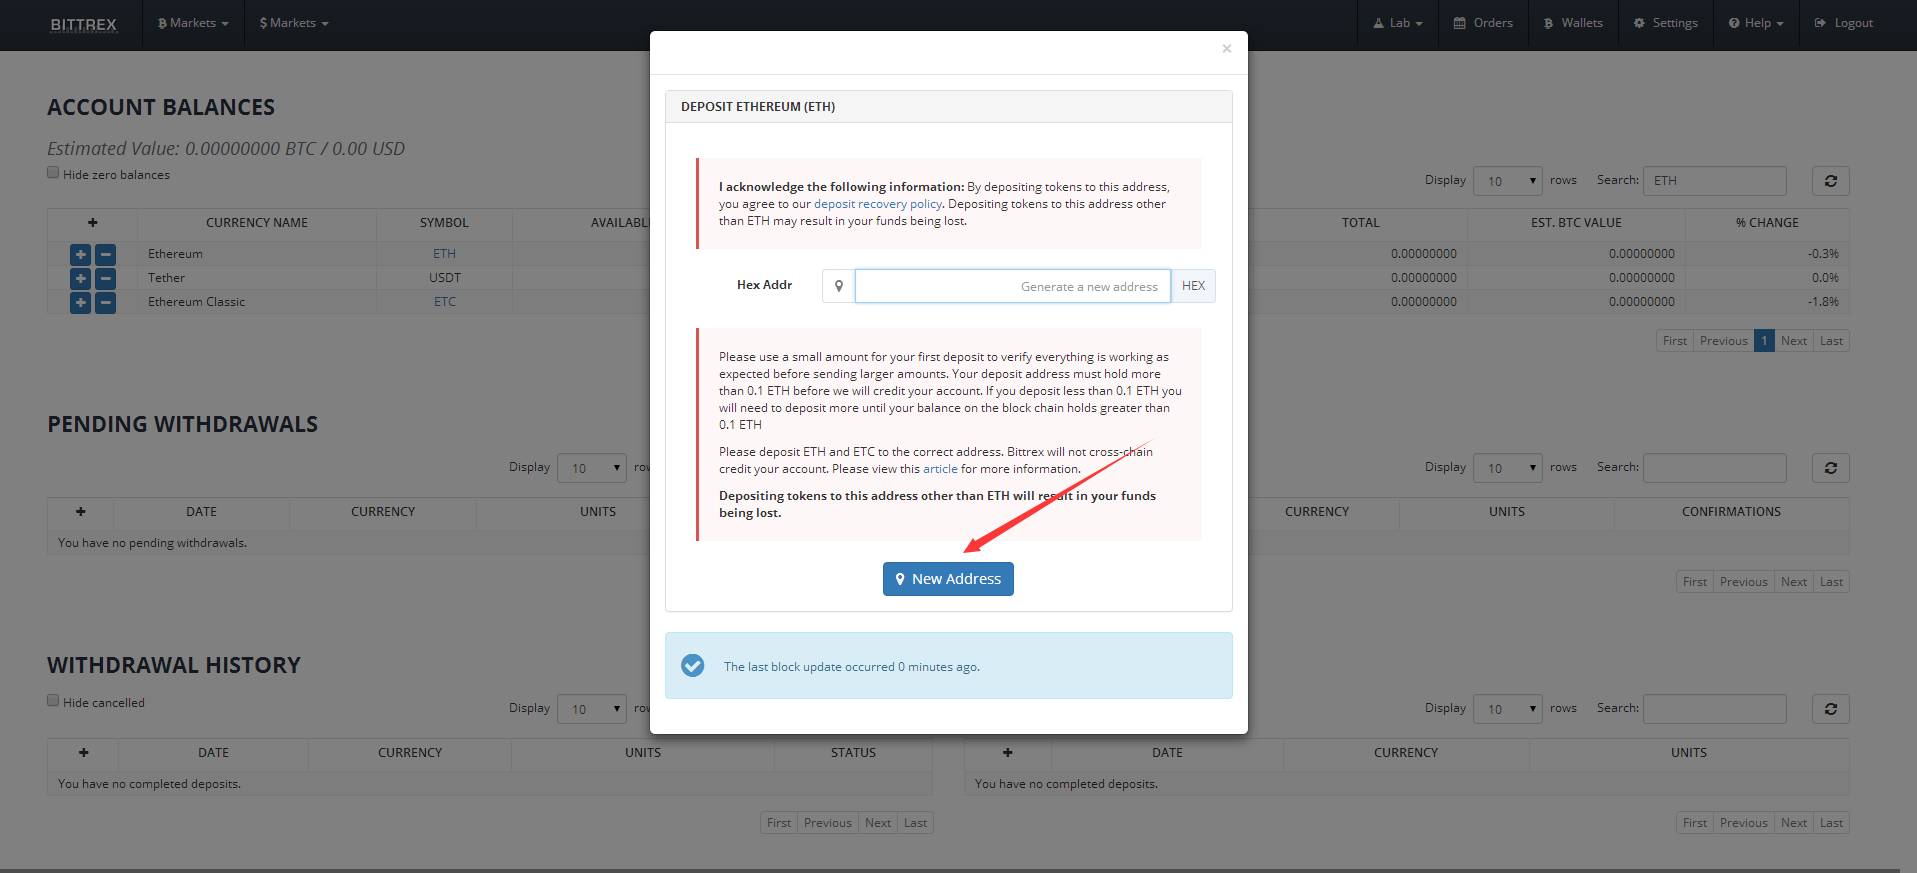
Task: Refresh the account balances table
Action: tap(1830, 181)
